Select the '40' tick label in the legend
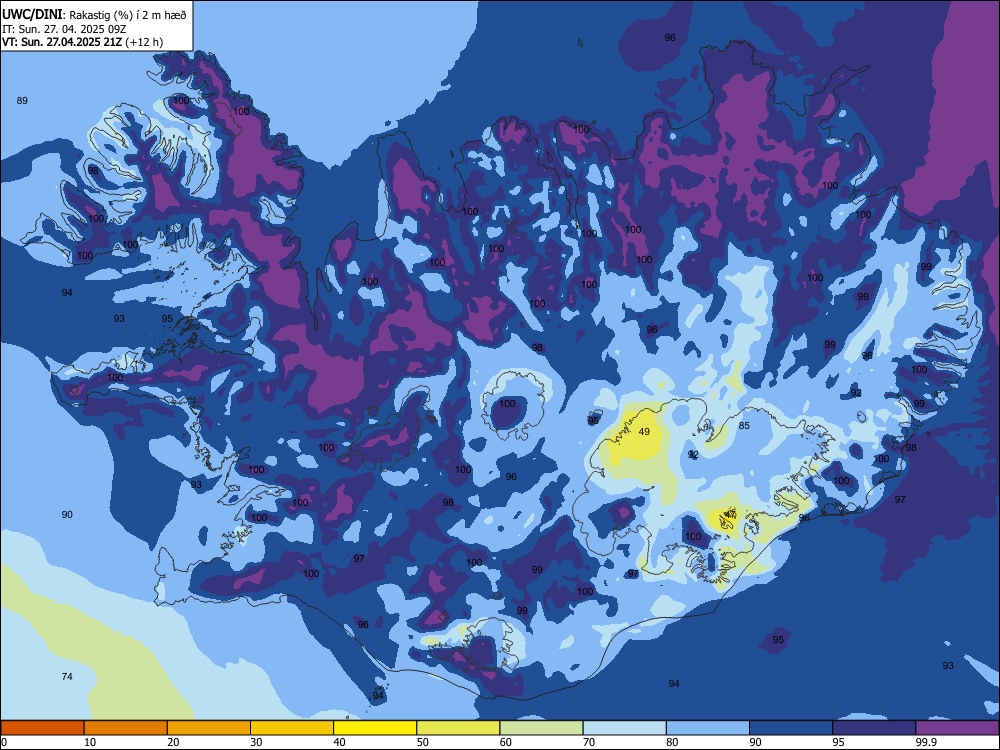Viewport: 1000px width, 750px height. [339, 742]
